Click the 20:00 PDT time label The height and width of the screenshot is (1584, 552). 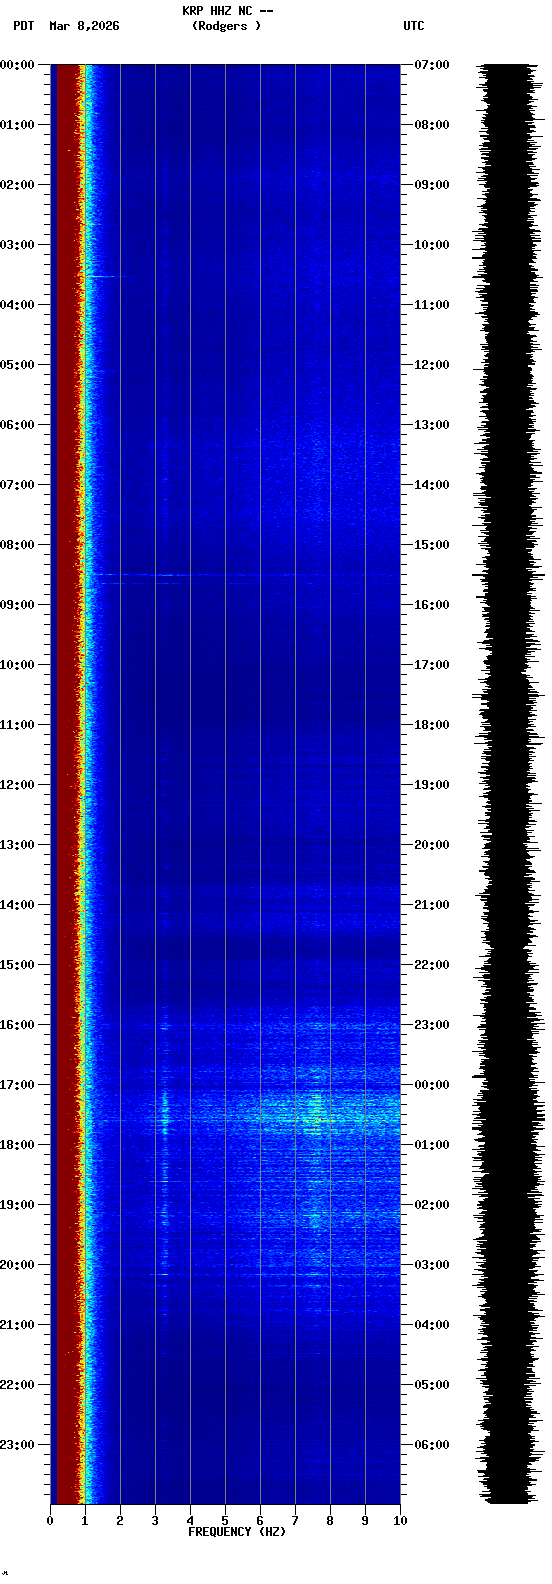pyautogui.click(x=17, y=1265)
